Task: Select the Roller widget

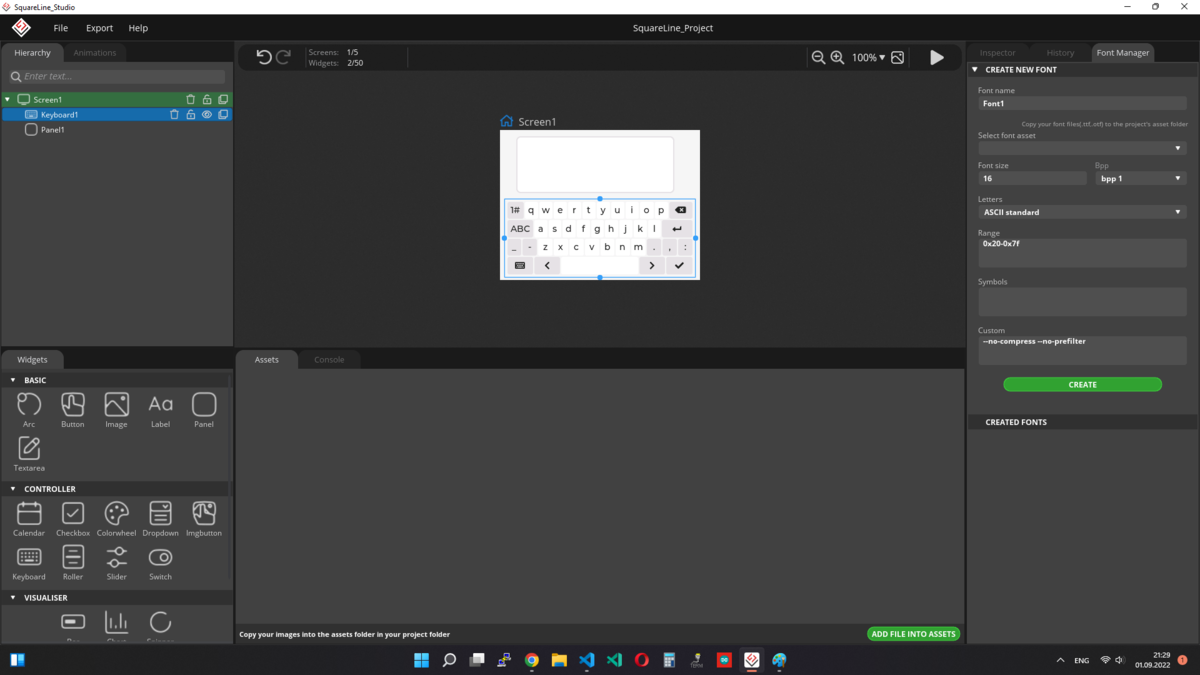Action: tap(73, 563)
